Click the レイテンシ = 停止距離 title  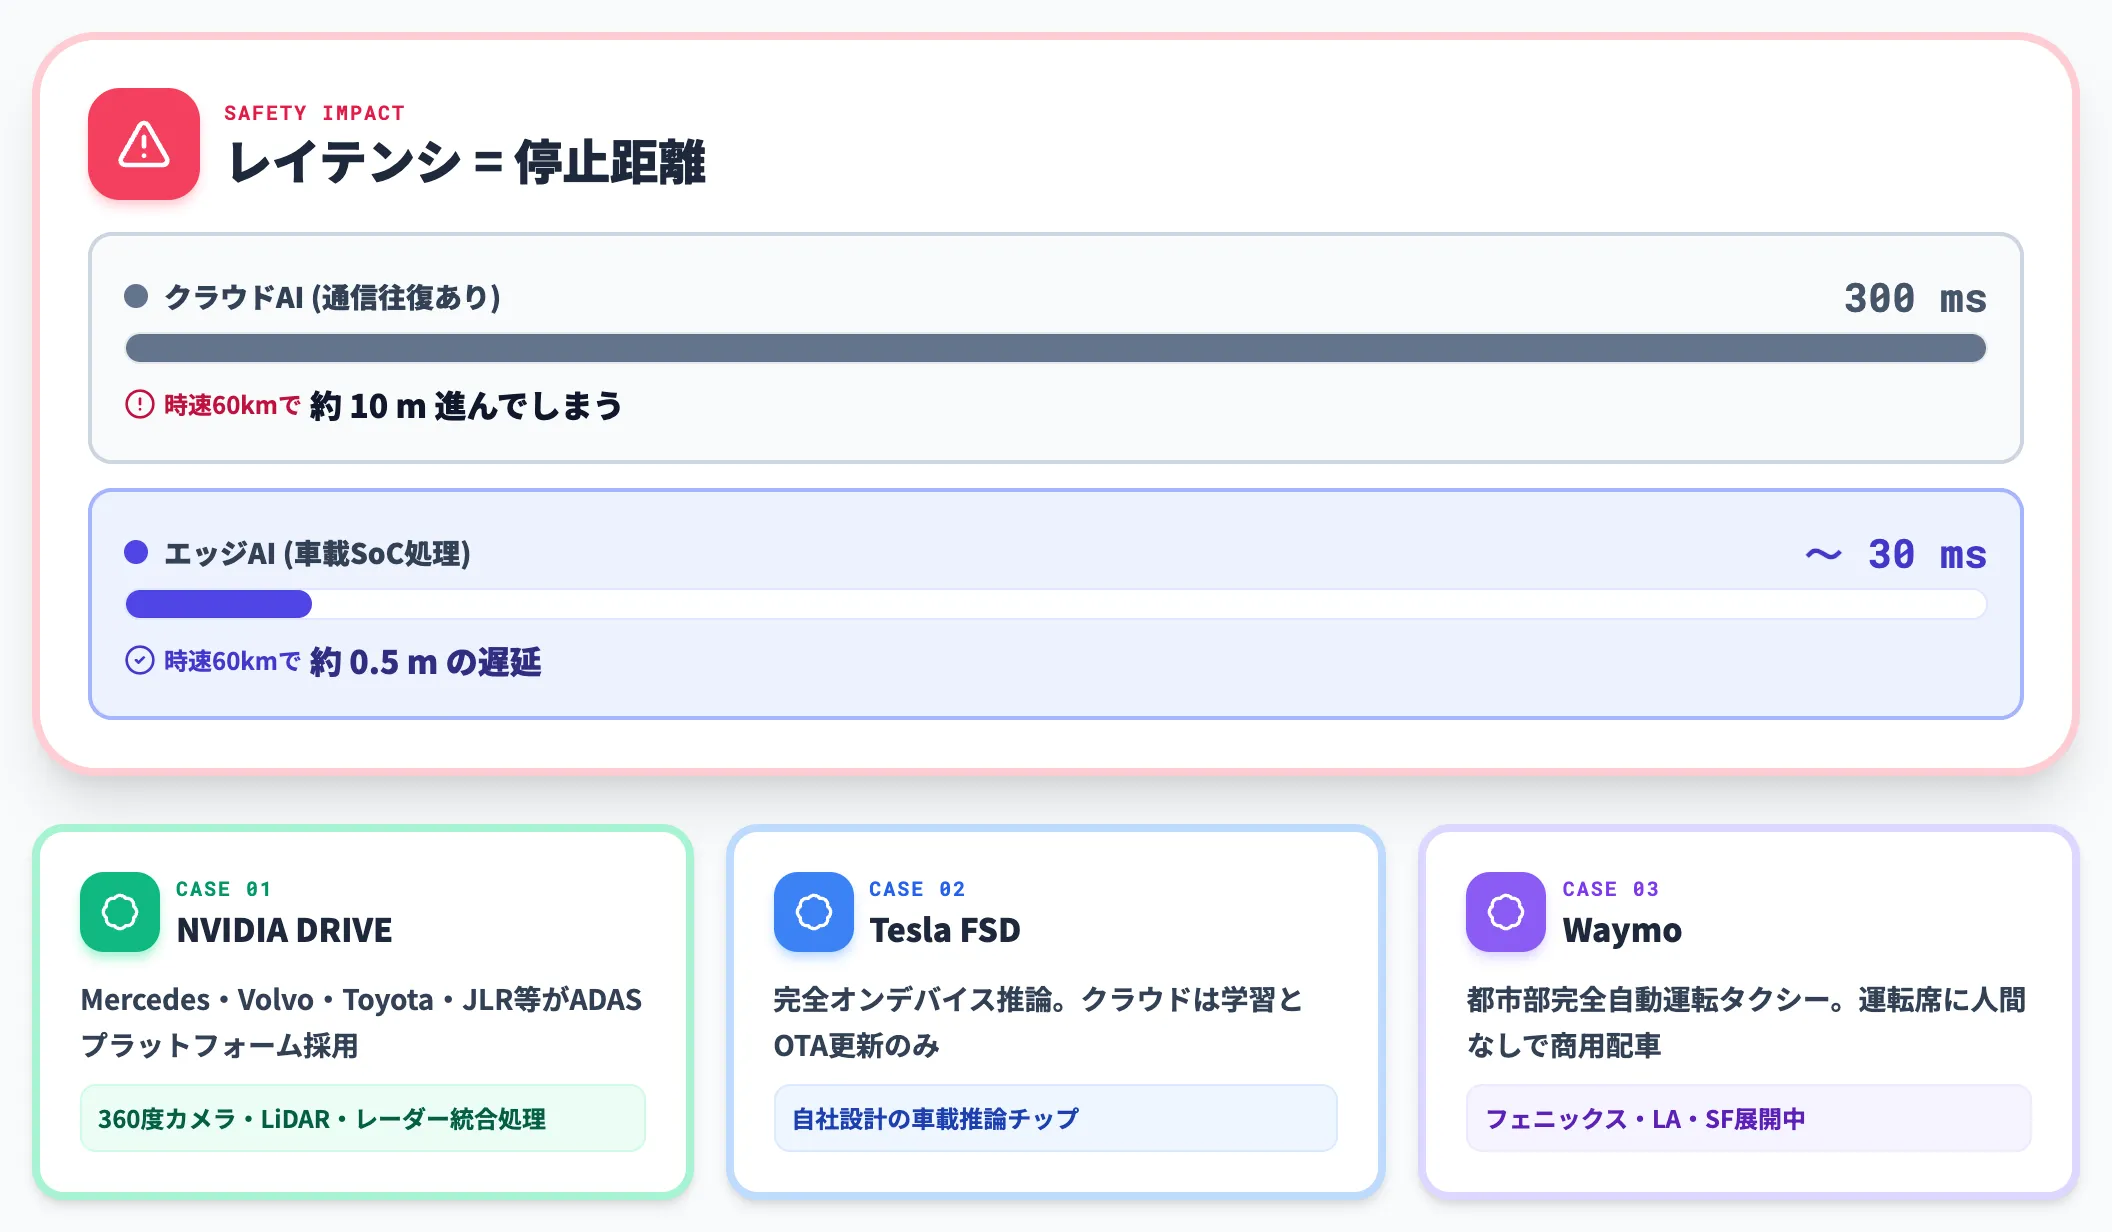point(467,162)
